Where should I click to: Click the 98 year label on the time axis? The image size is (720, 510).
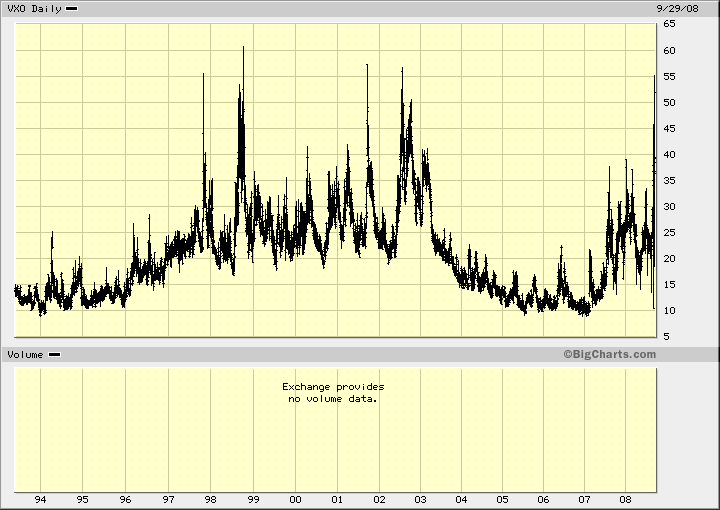click(210, 500)
